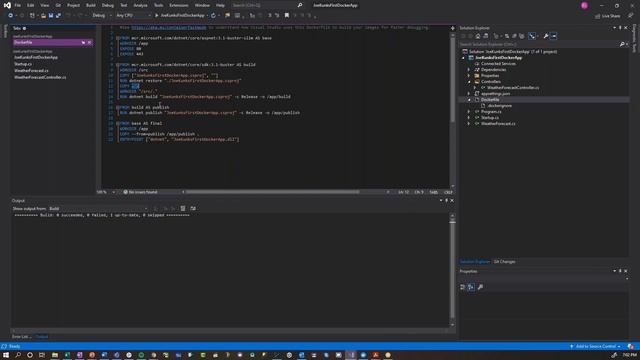The width and height of the screenshot is (640, 360).
Task: Click Live Share button
Action: [x=607, y=16]
